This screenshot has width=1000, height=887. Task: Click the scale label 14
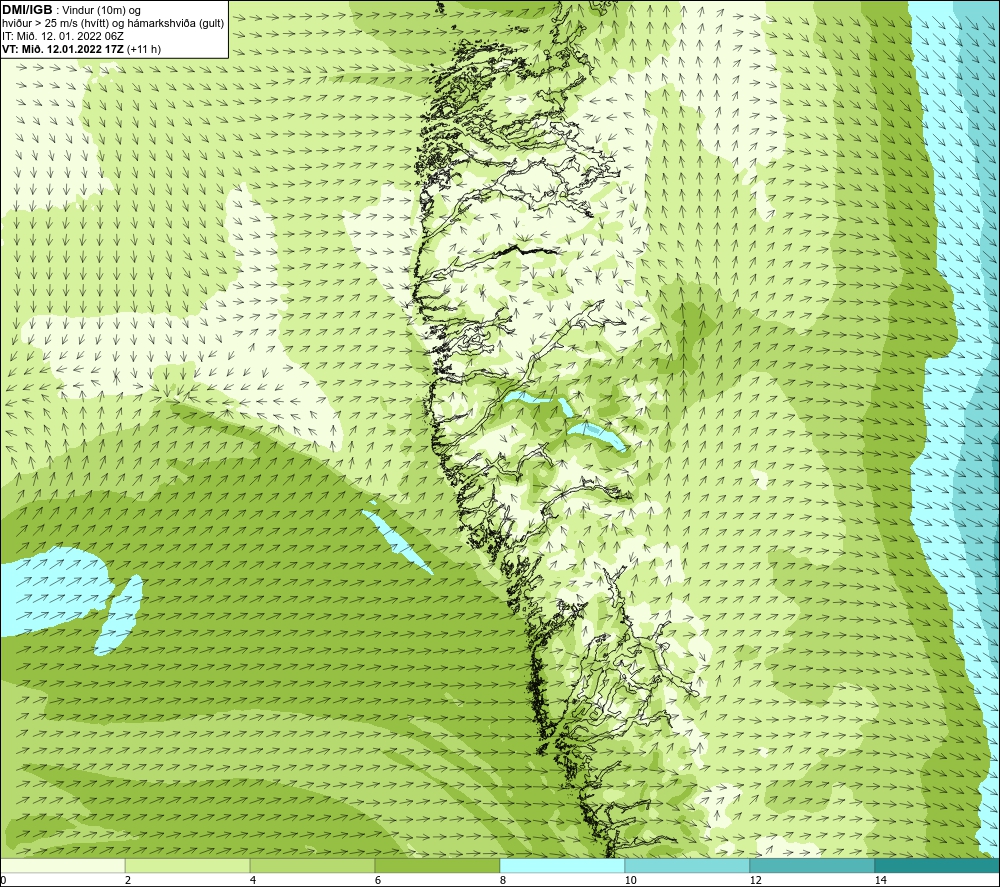coord(880,880)
